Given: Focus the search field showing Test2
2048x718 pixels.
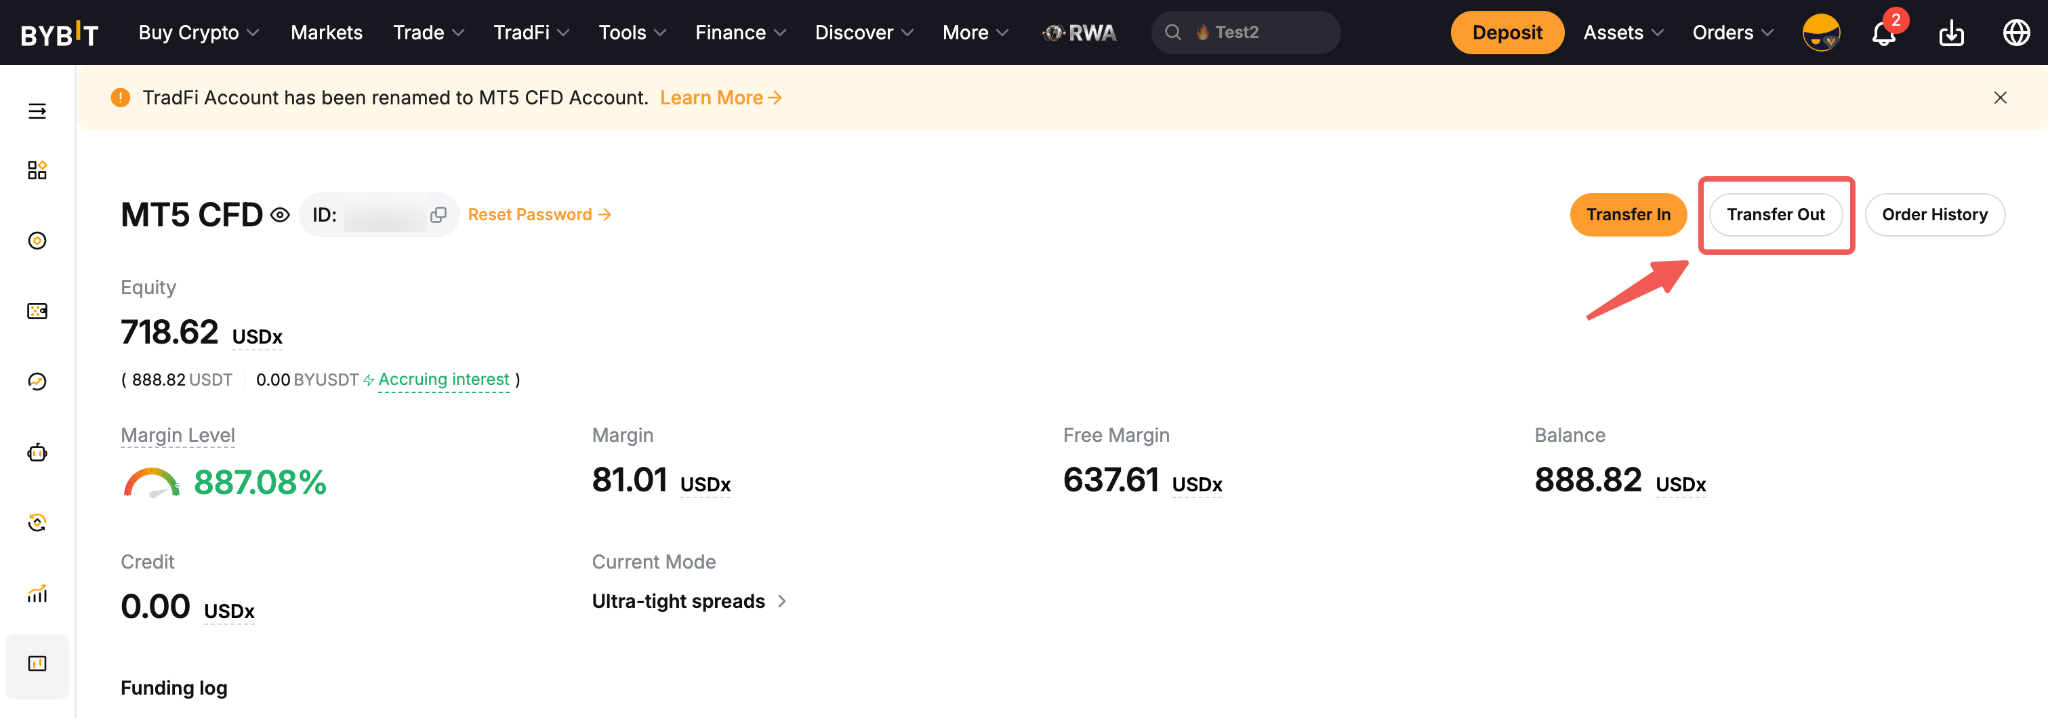Looking at the screenshot, I should 1245,33.
